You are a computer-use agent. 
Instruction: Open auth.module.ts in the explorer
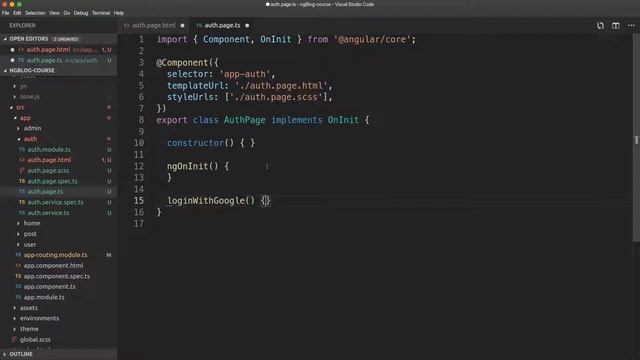click(58, 149)
